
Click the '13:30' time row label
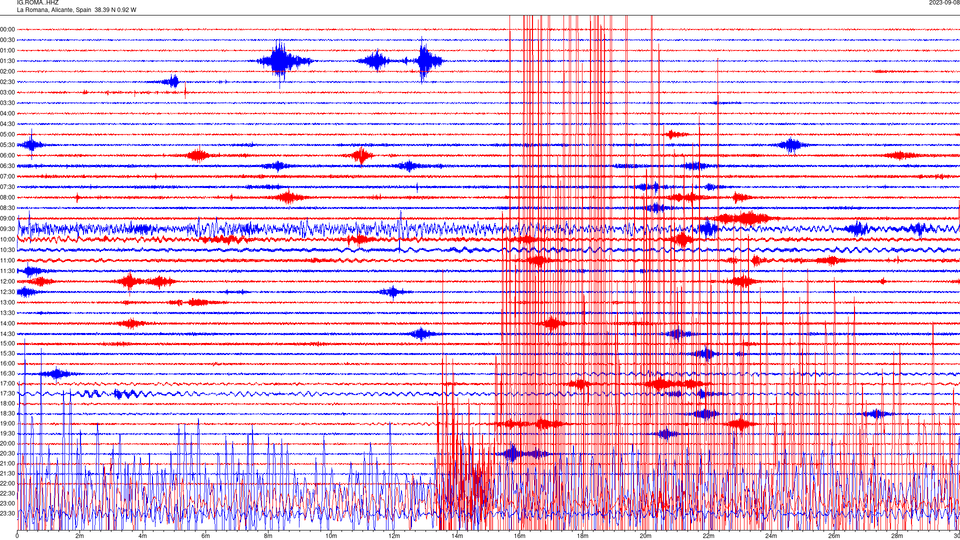[8, 313]
